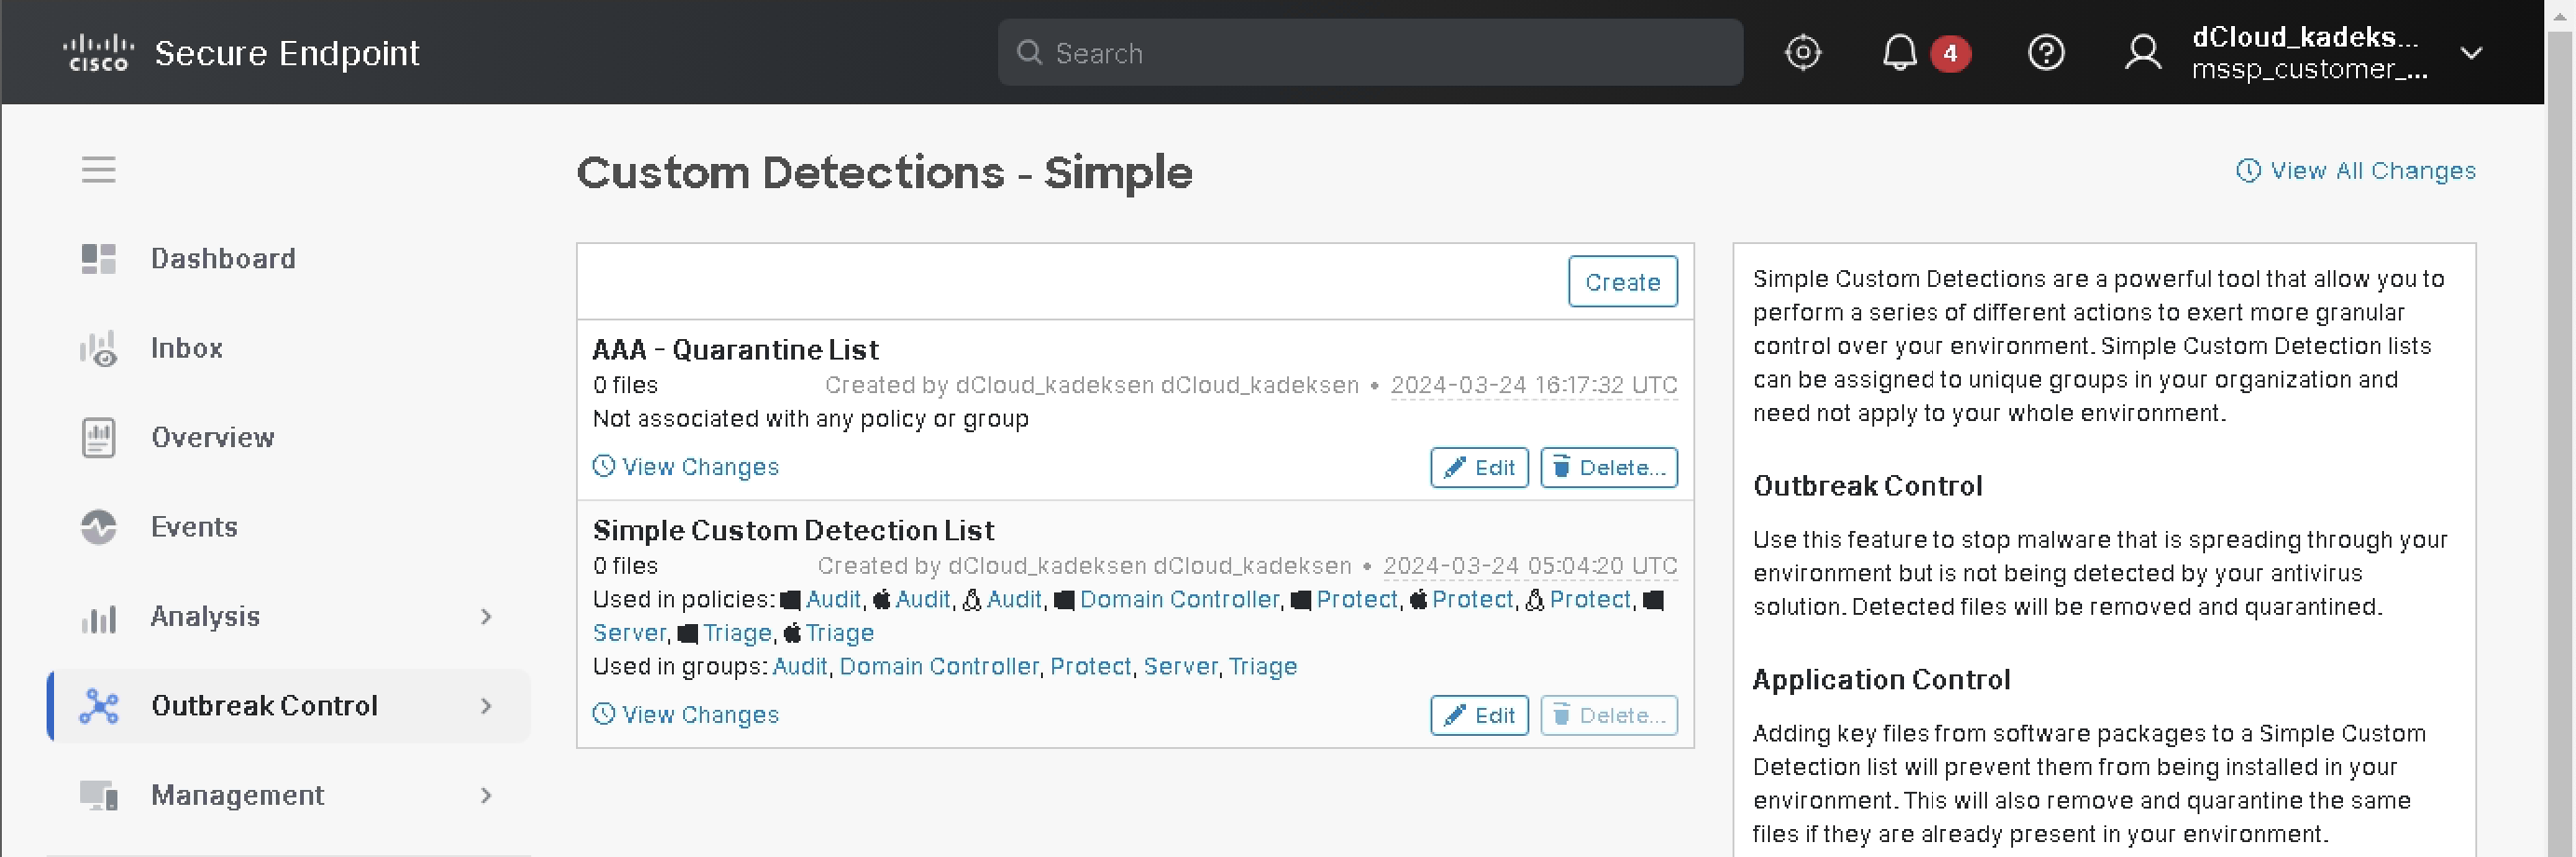Open the View All Changes link
This screenshot has width=2576, height=857.
2356,171
